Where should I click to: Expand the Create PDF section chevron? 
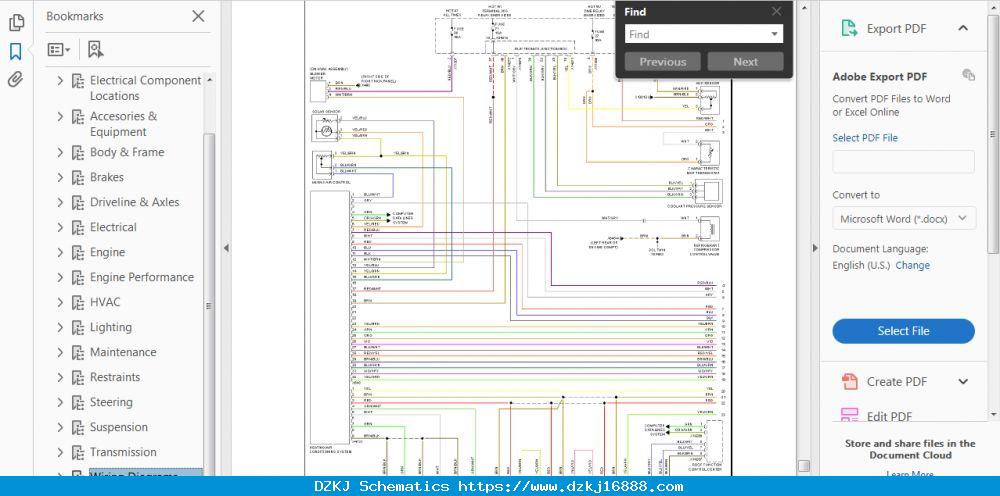[x=963, y=382]
